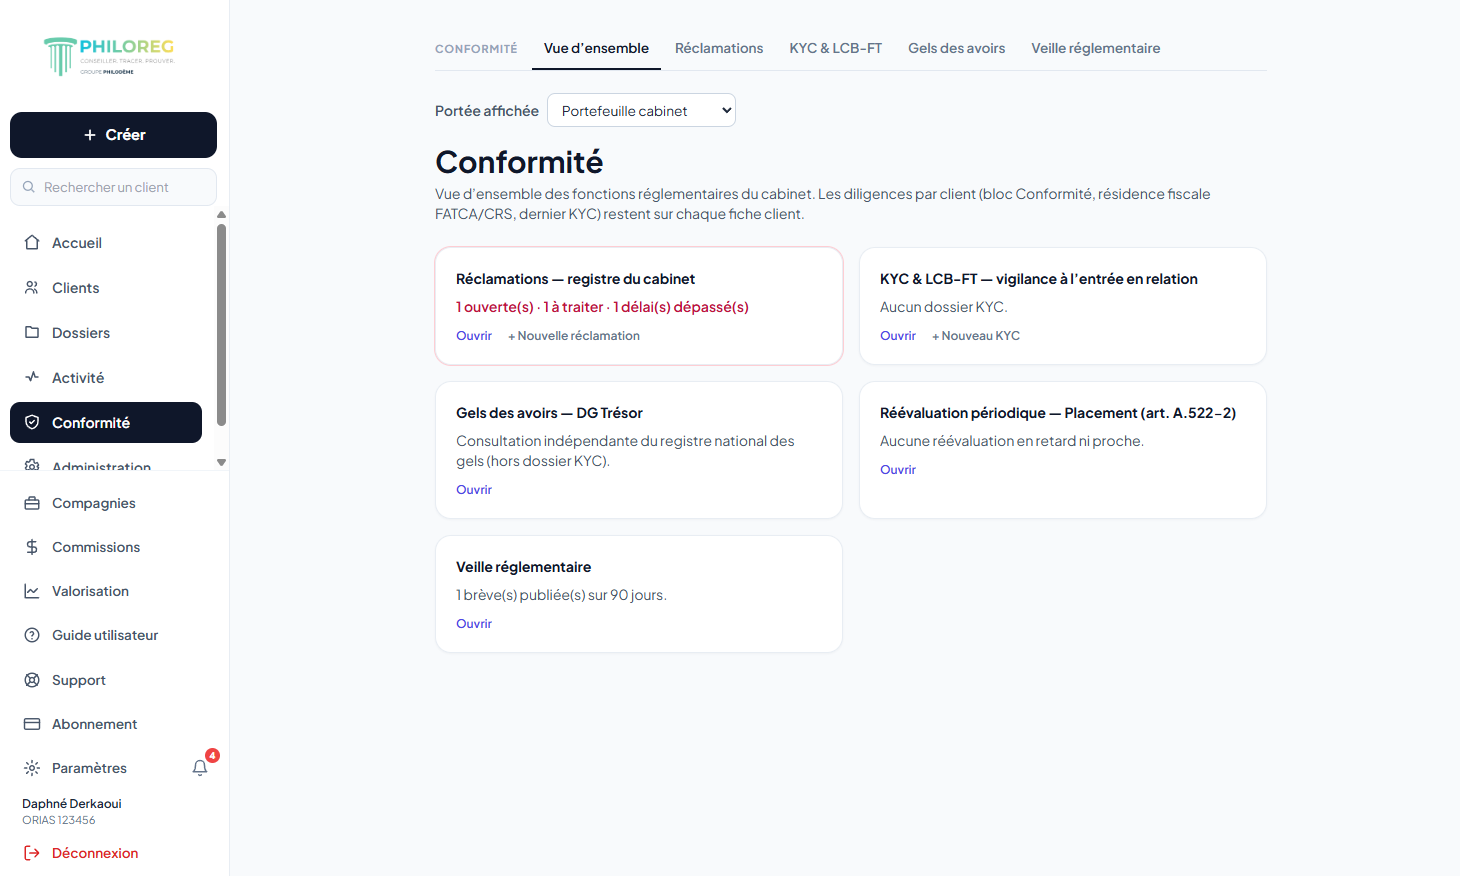This screenshot has width=1460, height=876.
Task: Click the Valorisation chart icon
Action: (32, 591)
